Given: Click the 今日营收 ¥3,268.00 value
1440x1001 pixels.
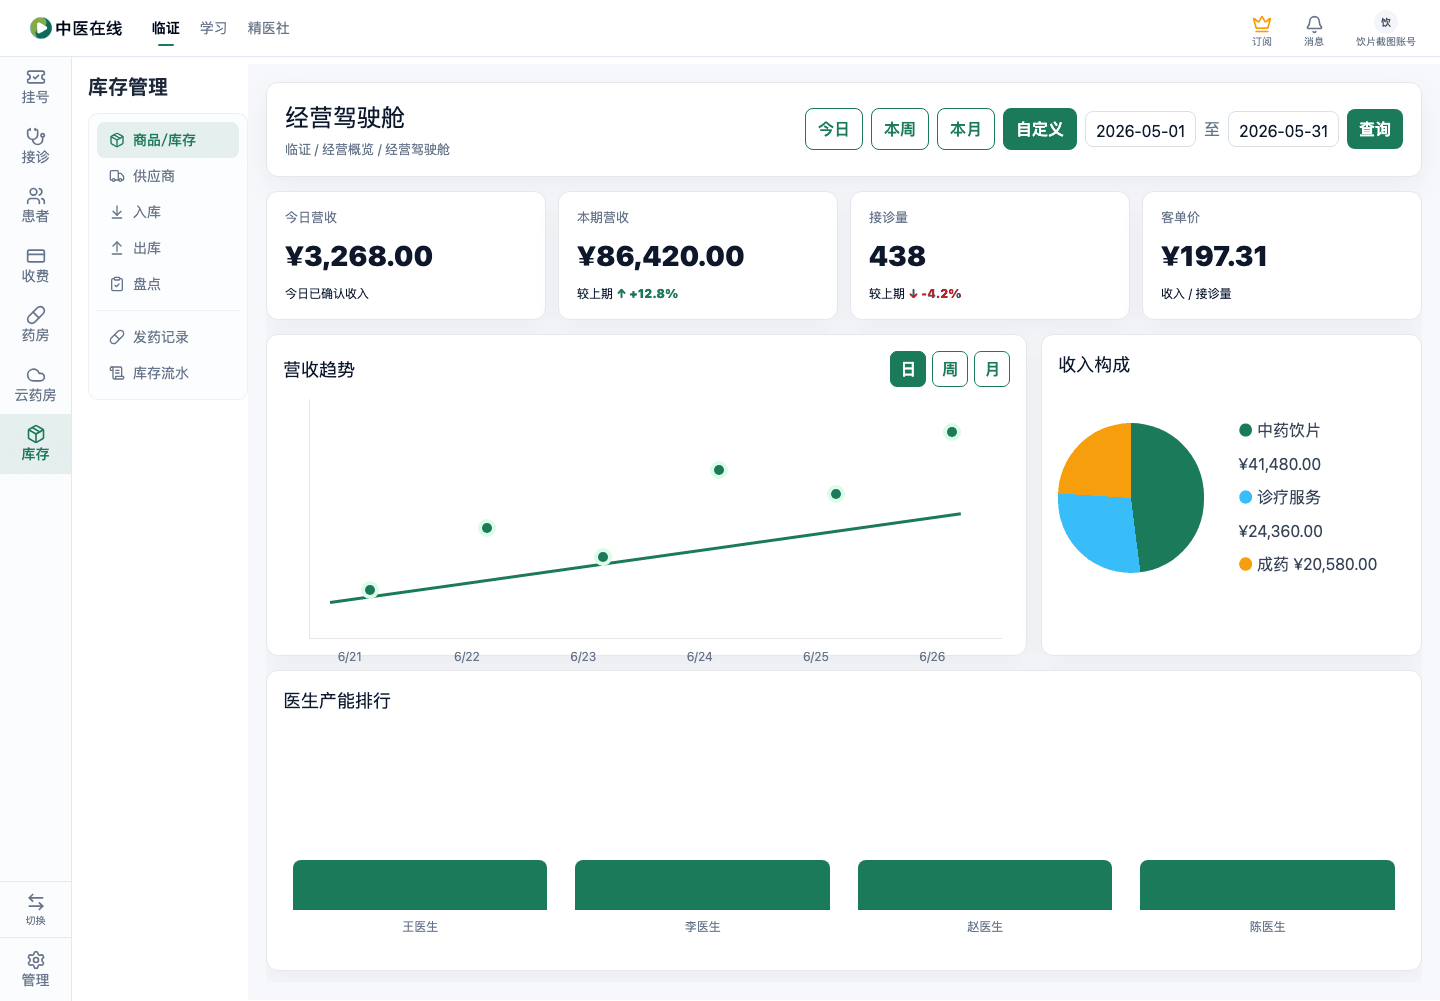Looking at the screenshot, I should (x=359, y=256).
